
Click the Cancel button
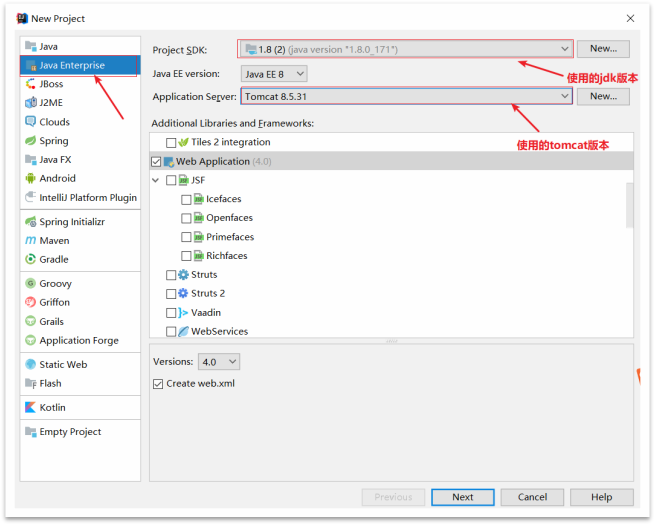click(532, 497)
